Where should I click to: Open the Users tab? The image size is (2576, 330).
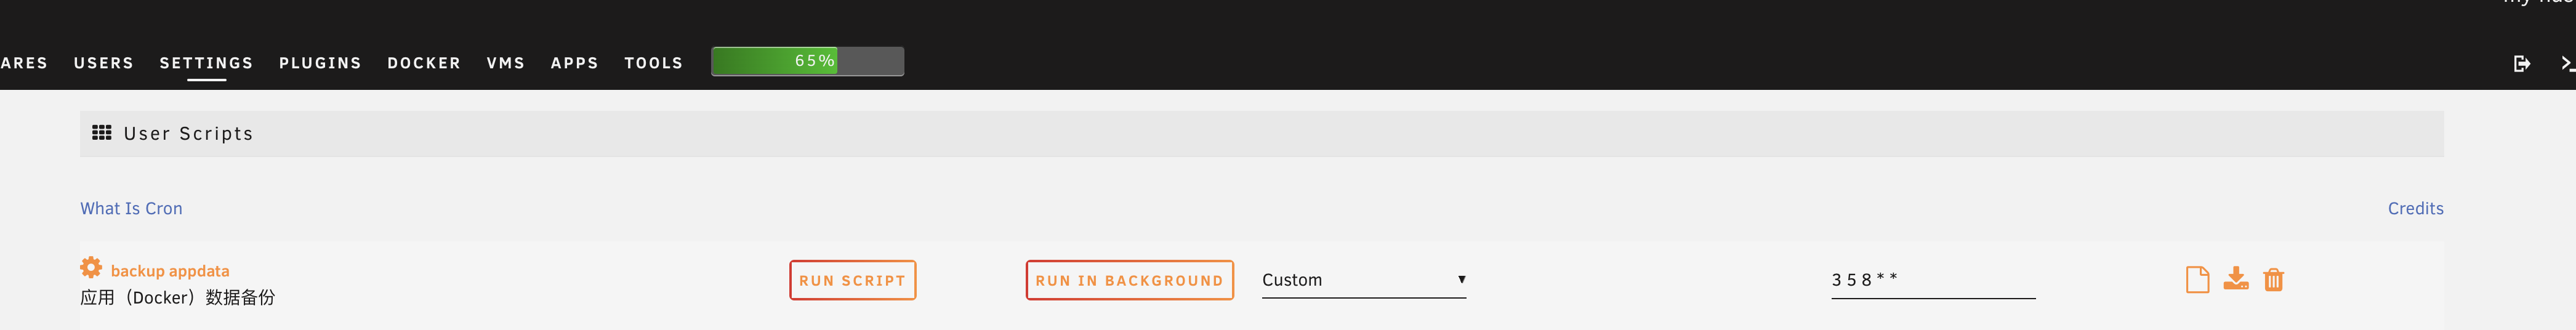[103, 63]
